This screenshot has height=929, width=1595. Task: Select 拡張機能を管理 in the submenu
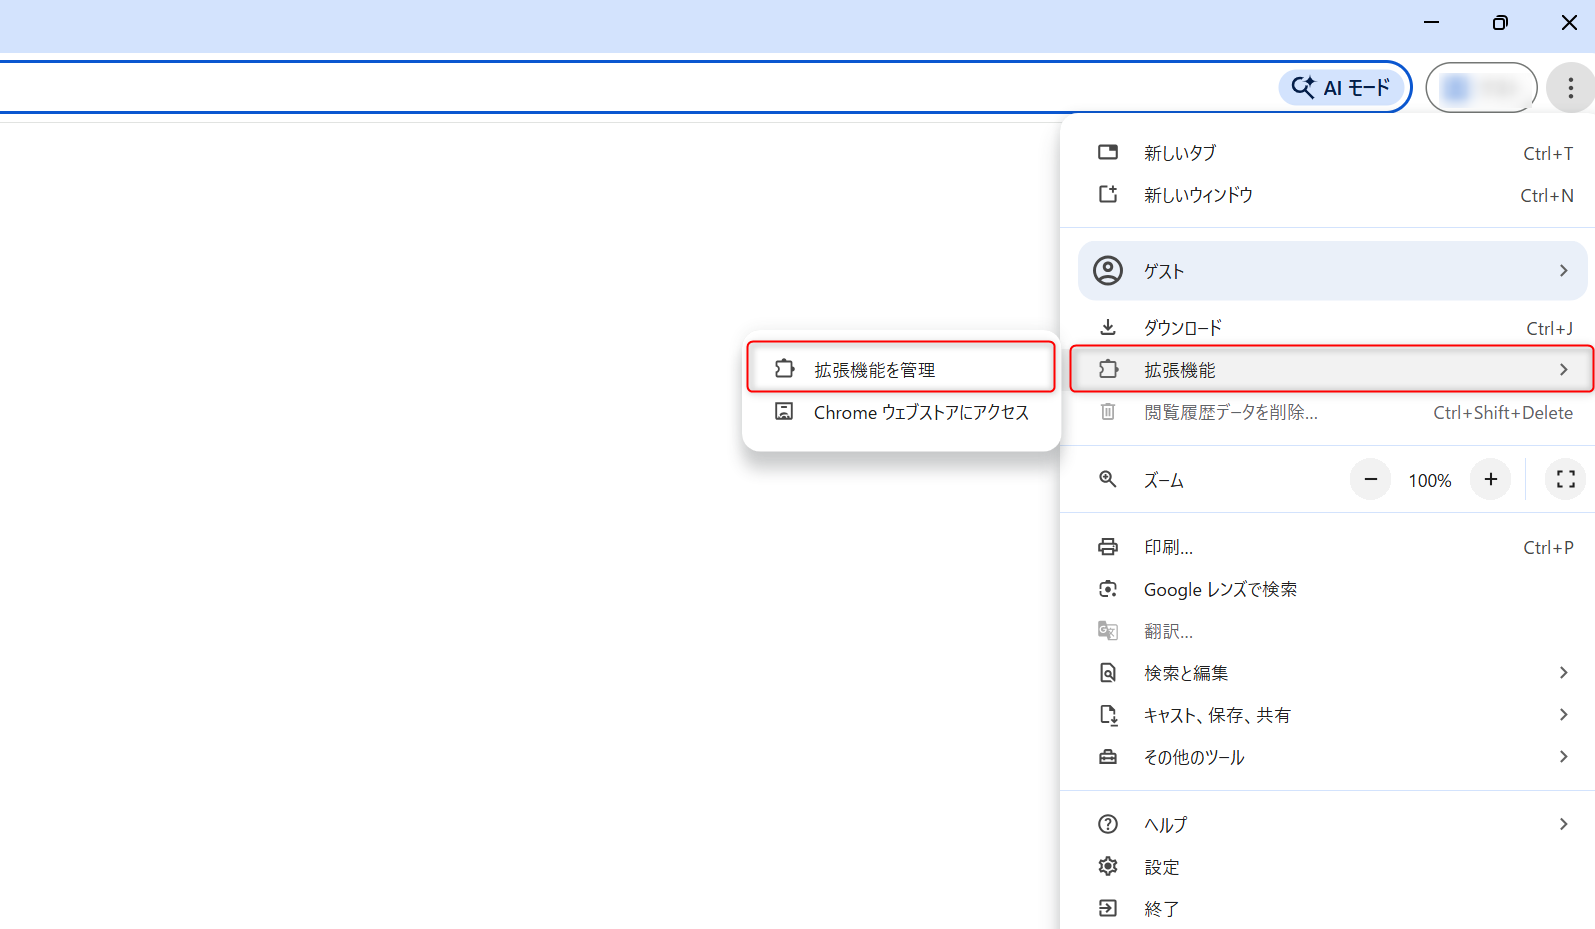tap(874, 370)
